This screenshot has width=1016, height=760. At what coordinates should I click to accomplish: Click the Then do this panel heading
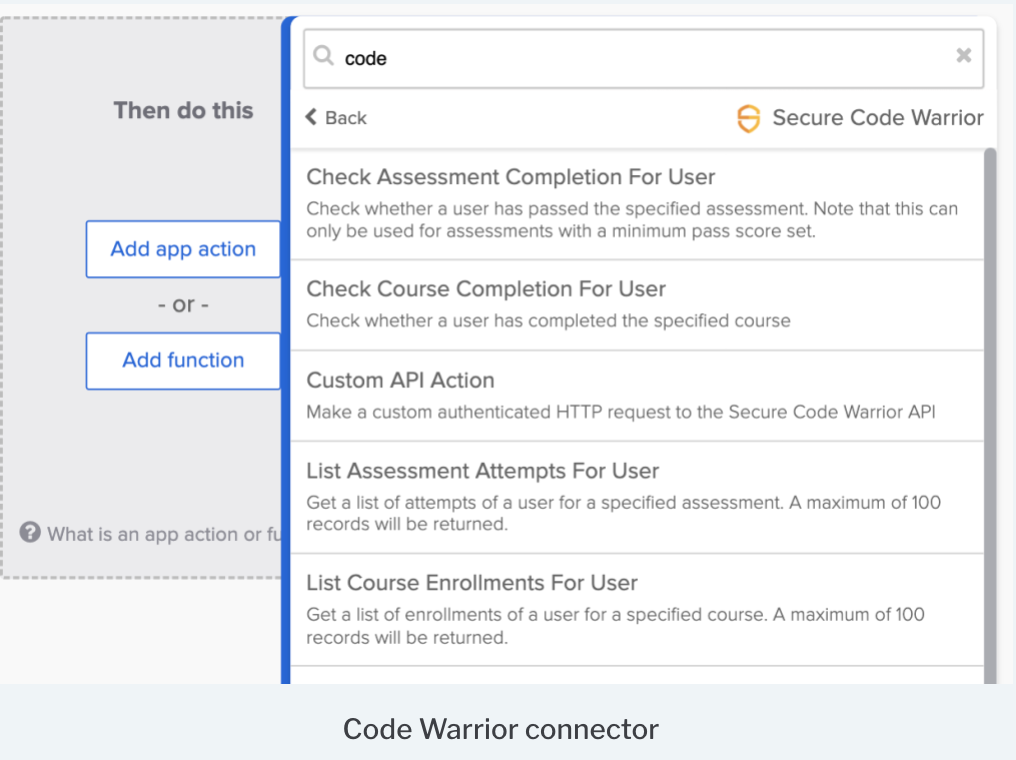click(183, 110)
